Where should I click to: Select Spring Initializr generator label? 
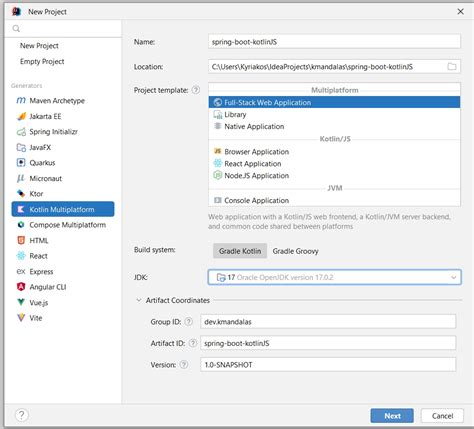point(53,132)
